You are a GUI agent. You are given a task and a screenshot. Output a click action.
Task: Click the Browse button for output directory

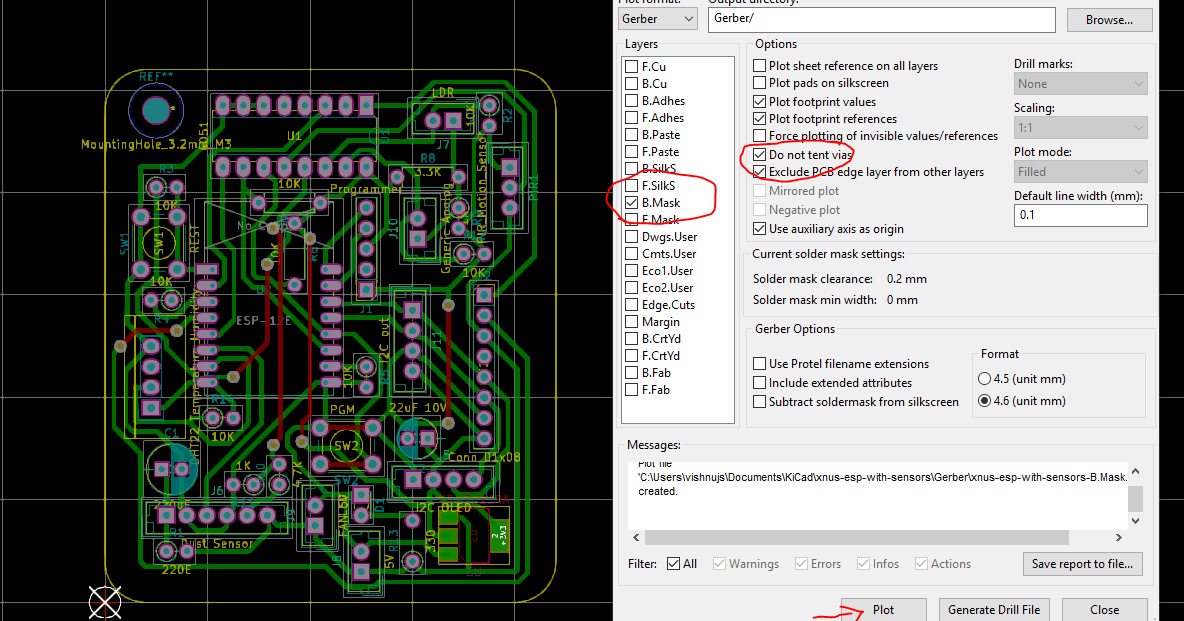click(1109, 18)
